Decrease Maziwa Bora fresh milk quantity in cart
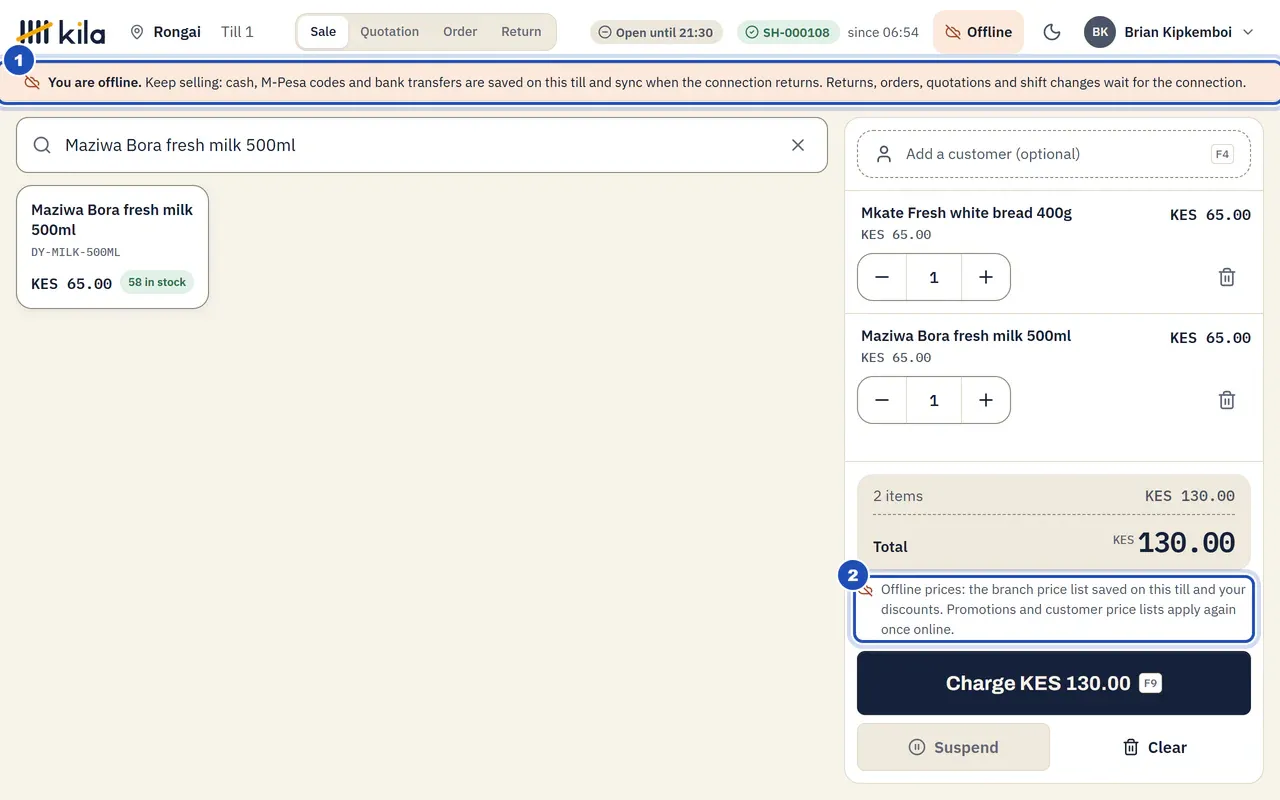The image size is (1280, 800). (x=882, y=400)
